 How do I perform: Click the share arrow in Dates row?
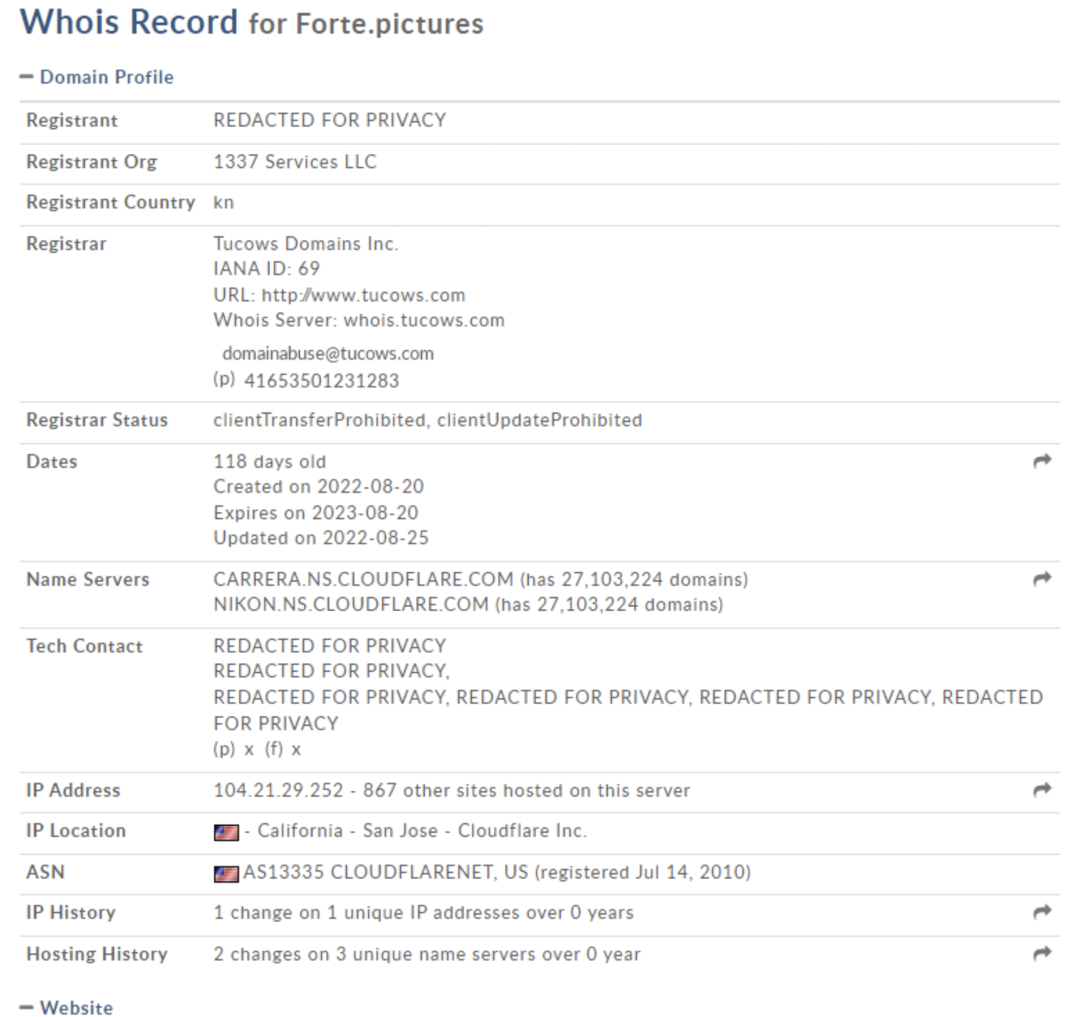(x=1042, y=461)
